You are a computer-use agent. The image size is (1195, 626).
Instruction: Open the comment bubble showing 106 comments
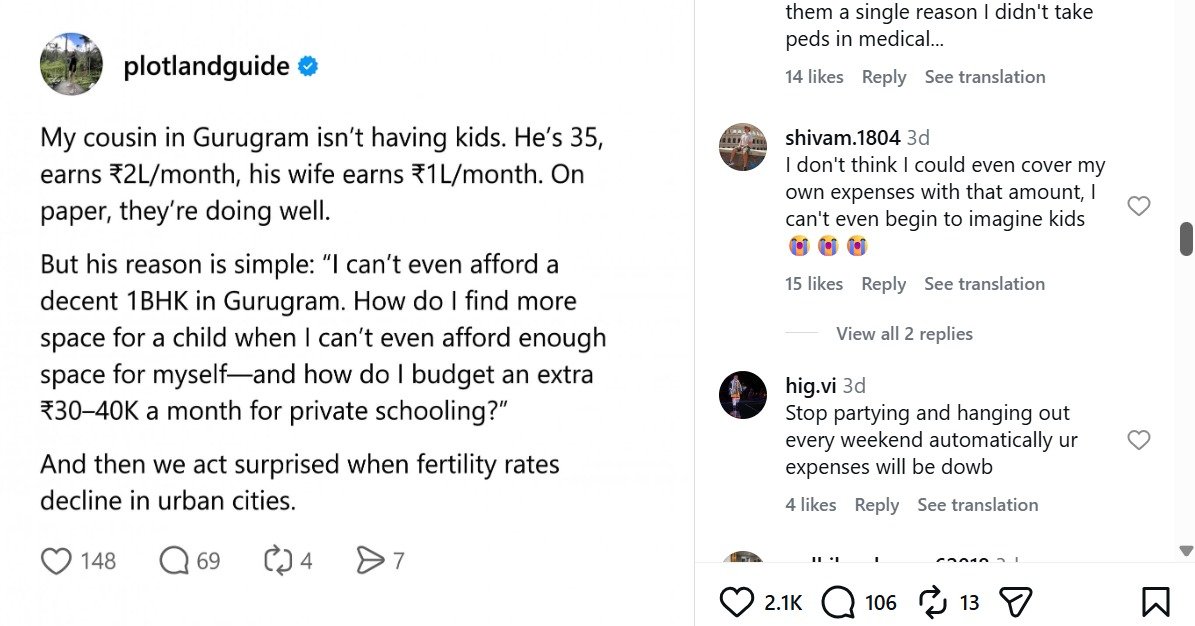click(x=838, y=602)
